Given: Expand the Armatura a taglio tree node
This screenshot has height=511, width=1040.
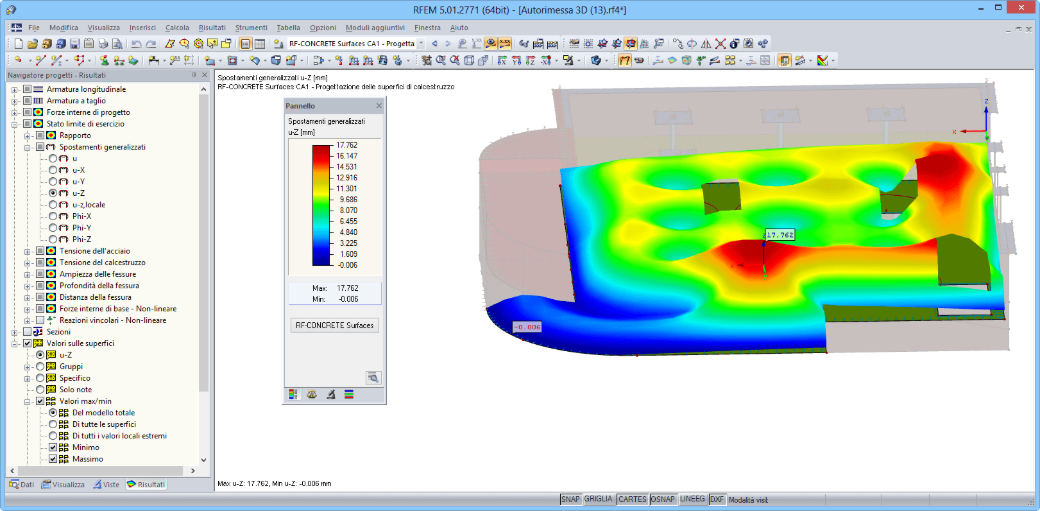Looking at the screenshot, I should 15,101.
